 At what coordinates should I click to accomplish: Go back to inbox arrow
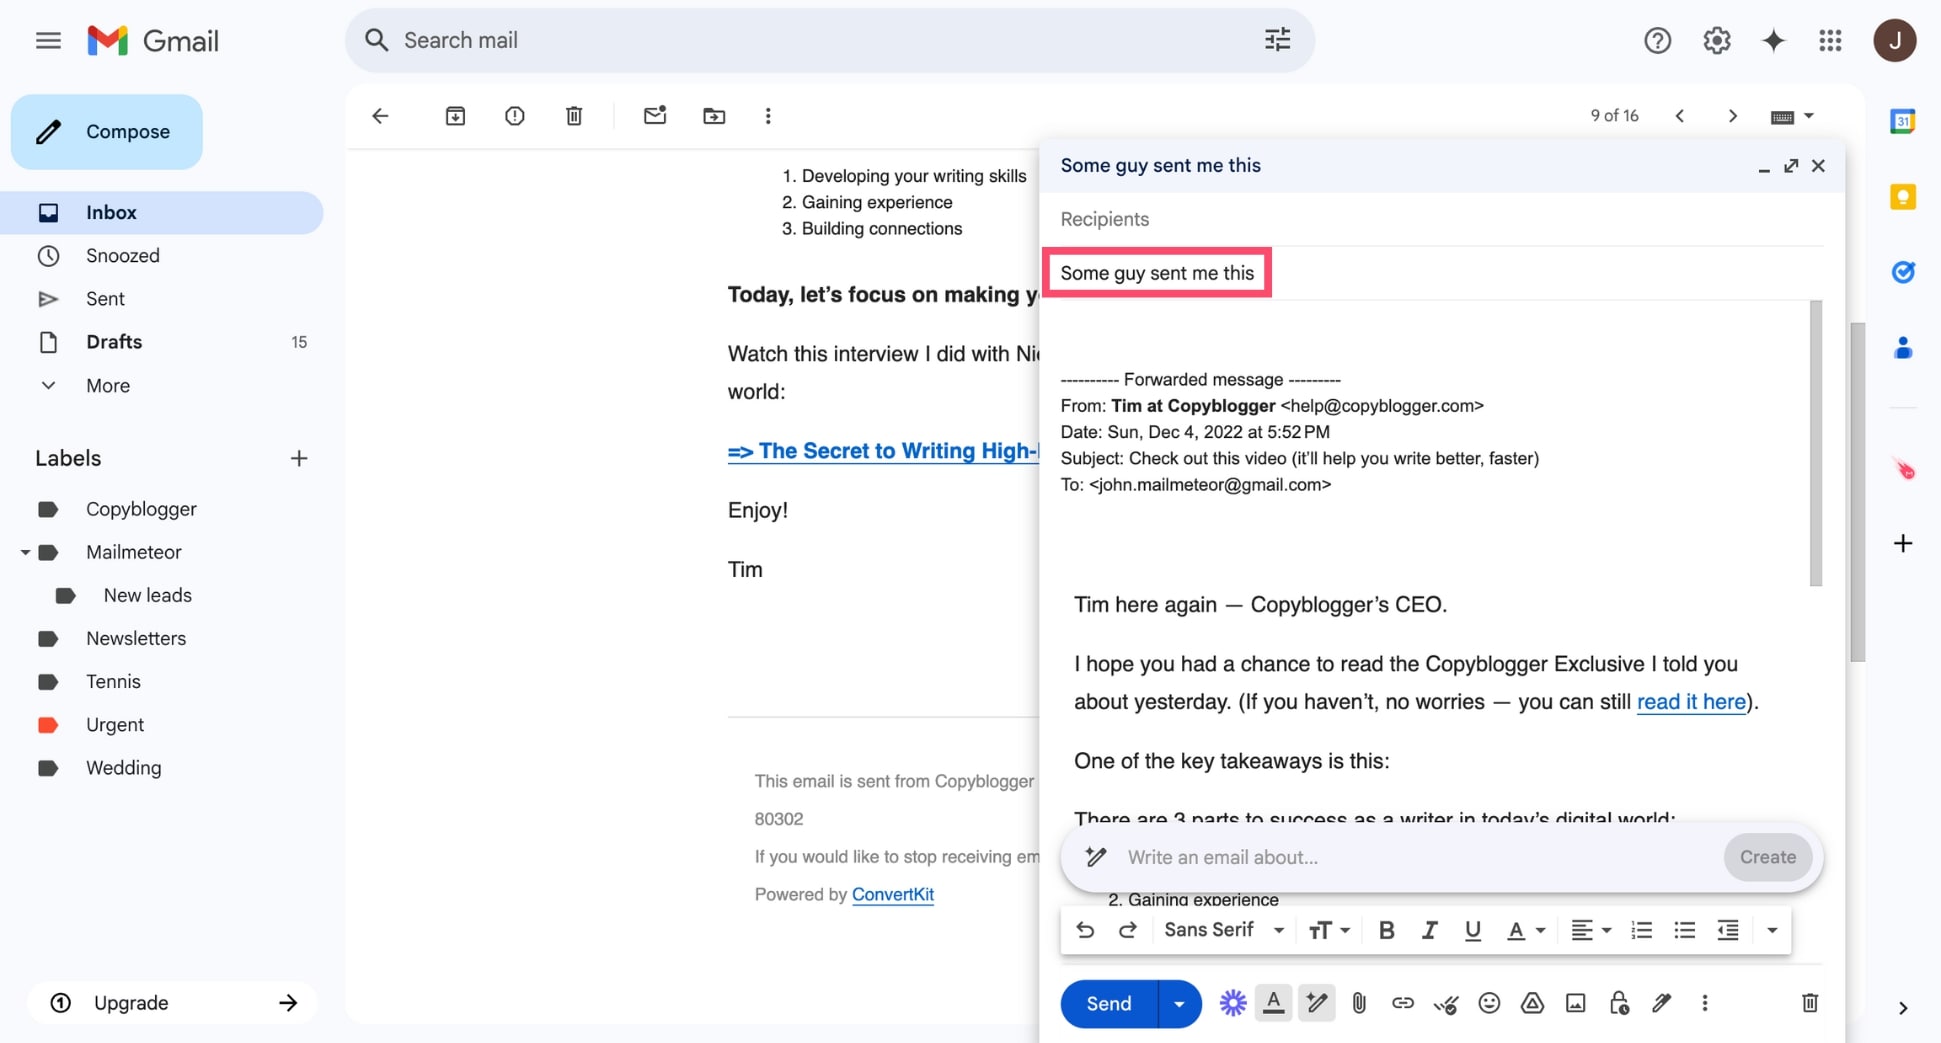point(380,116)
